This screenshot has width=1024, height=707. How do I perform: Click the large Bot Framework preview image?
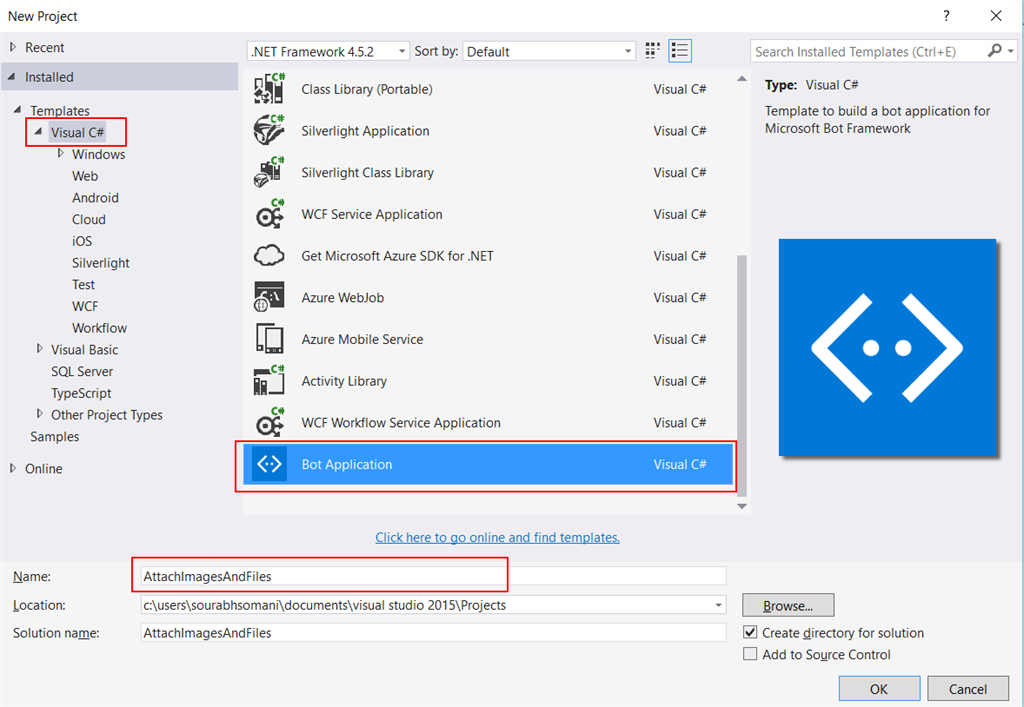pyautogui.click(x=888, y=347)
